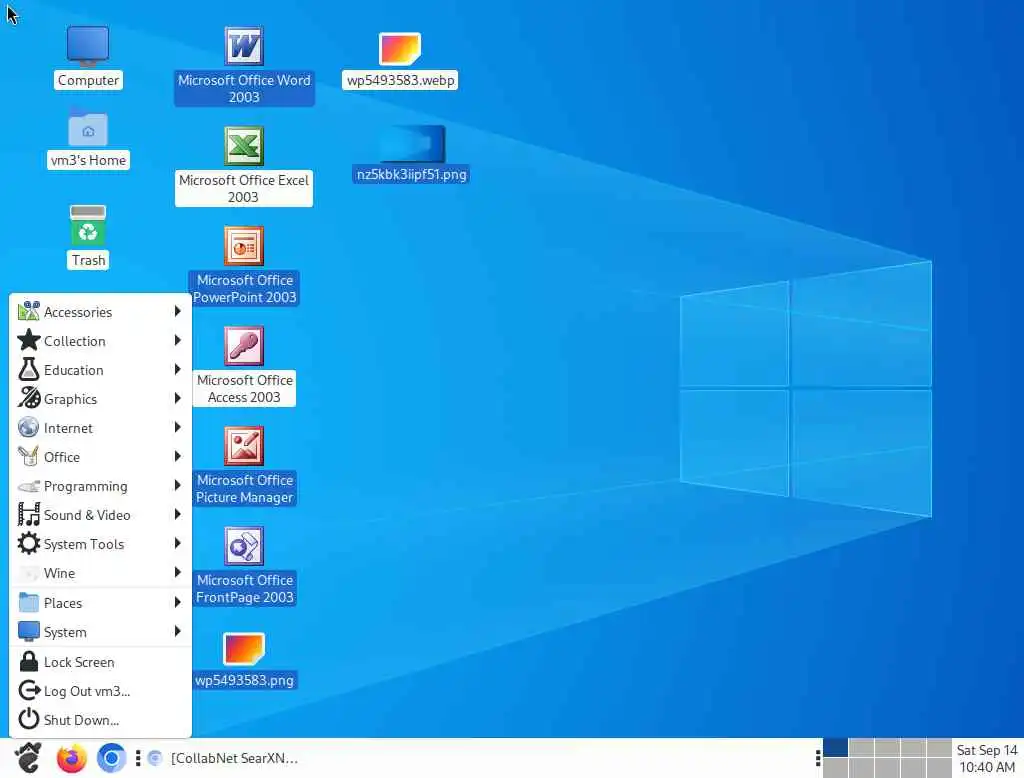Open the Programming menu category
Image resolution: width=1024 pixels, height=778 pixels.
[101, 485]
